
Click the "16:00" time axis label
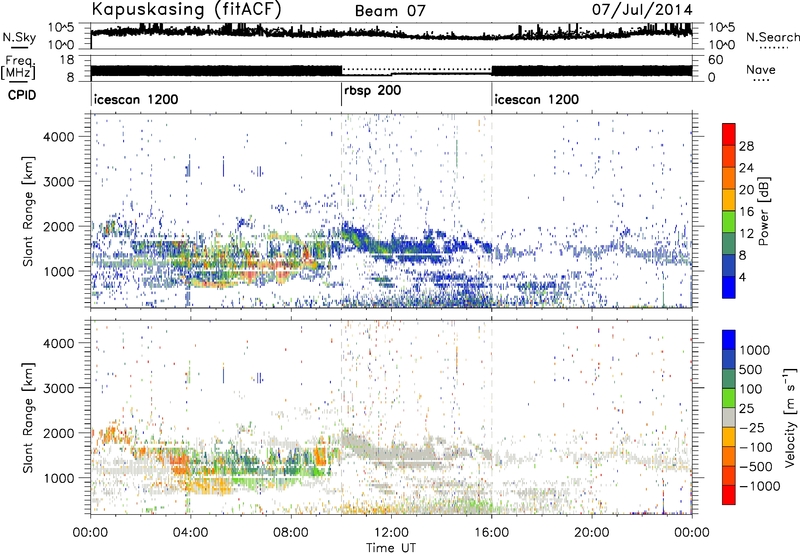[491, 533]
